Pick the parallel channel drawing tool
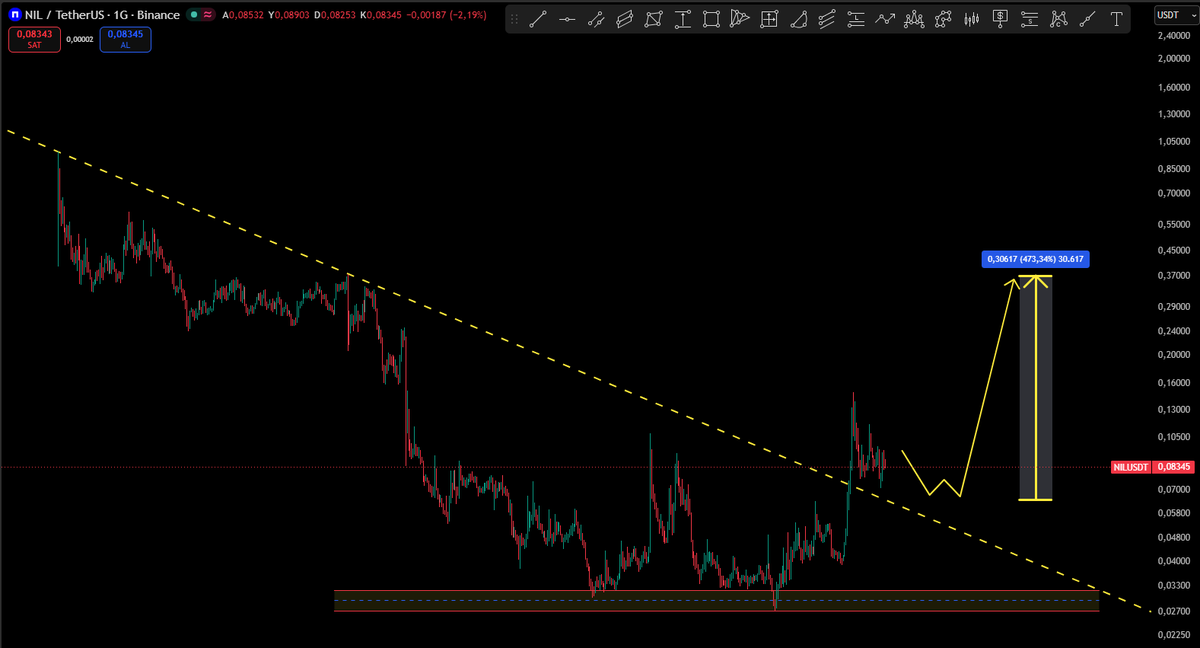This screenshot has height=648, width=1200. click(625, 18)
